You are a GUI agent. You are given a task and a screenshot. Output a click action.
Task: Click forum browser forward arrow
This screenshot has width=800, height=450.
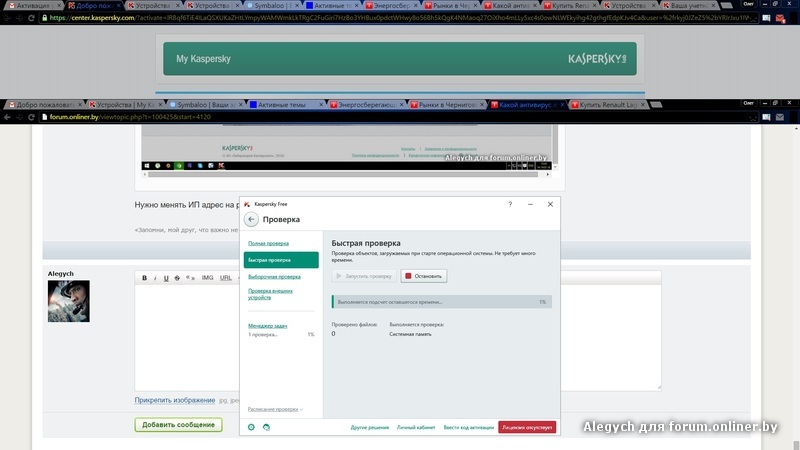click(19, 117)
